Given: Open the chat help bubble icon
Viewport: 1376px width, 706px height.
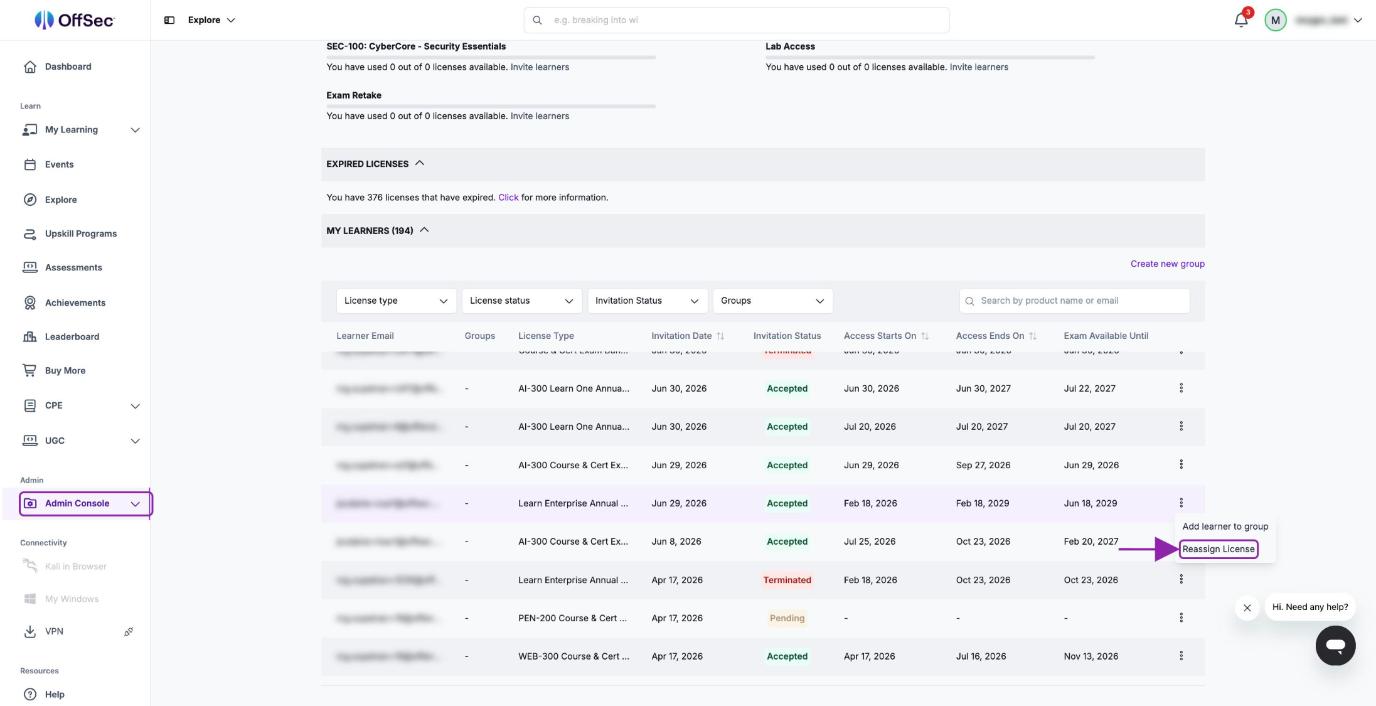Looking at the screenshot, I should pyautogui.click(x=1335, y=646).
